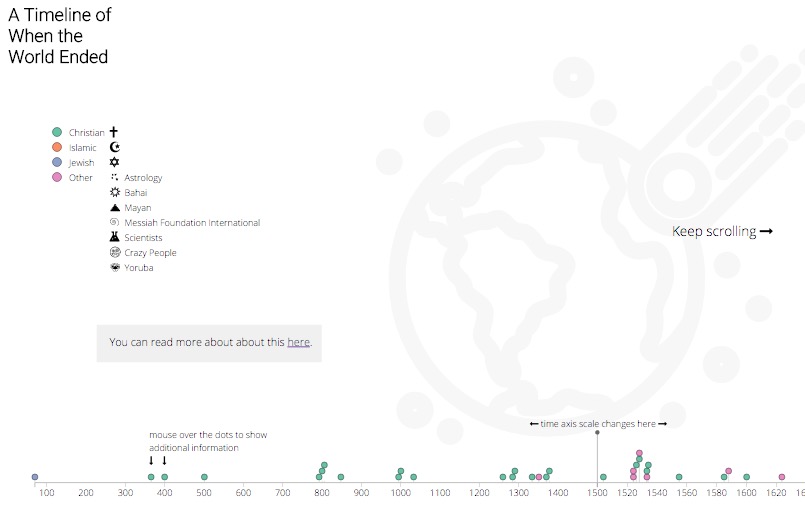Click the time axis scale change marker

[597, 433]
